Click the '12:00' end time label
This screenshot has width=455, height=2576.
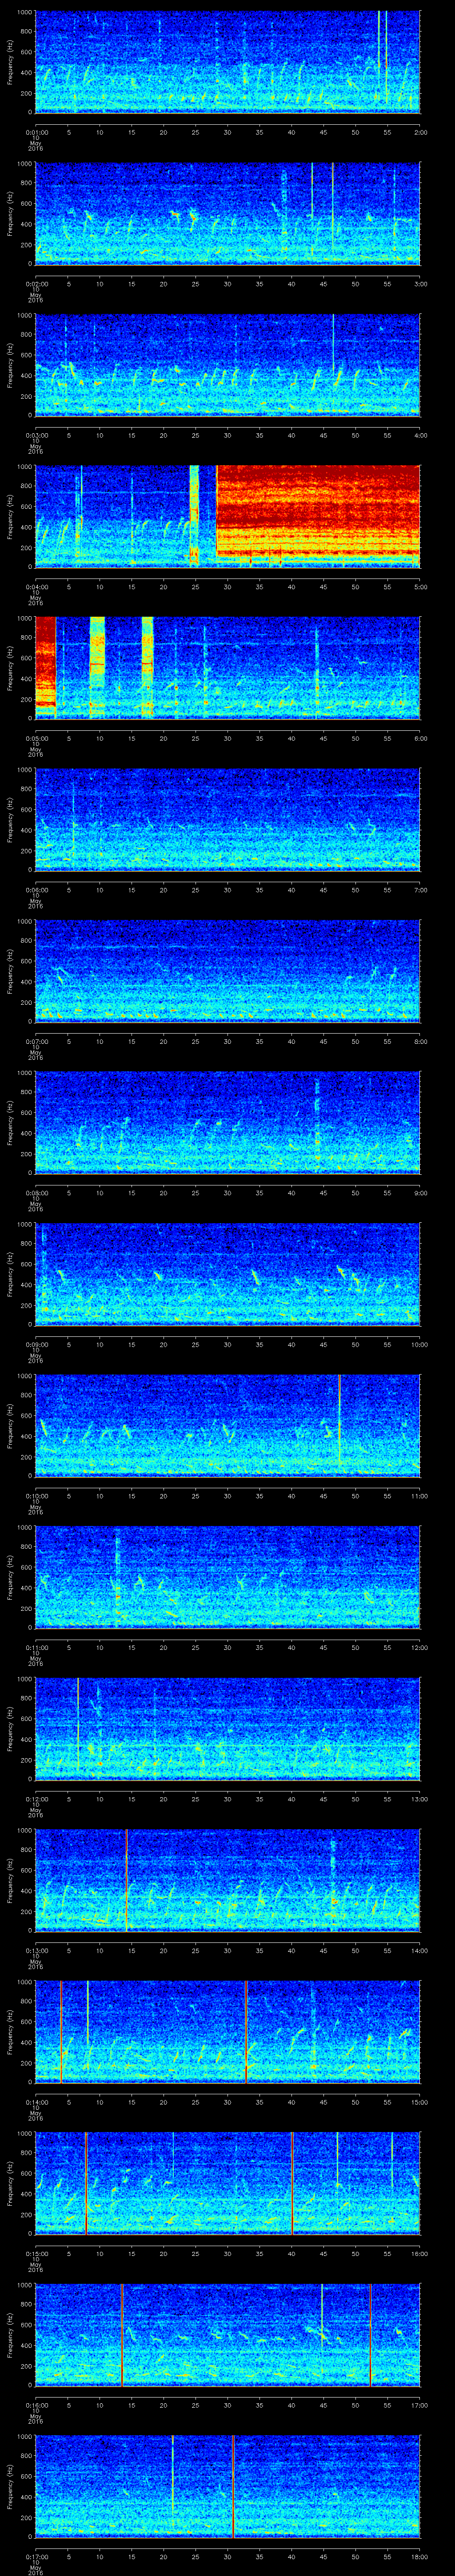pyautogui.click(x=419, y=1648)
